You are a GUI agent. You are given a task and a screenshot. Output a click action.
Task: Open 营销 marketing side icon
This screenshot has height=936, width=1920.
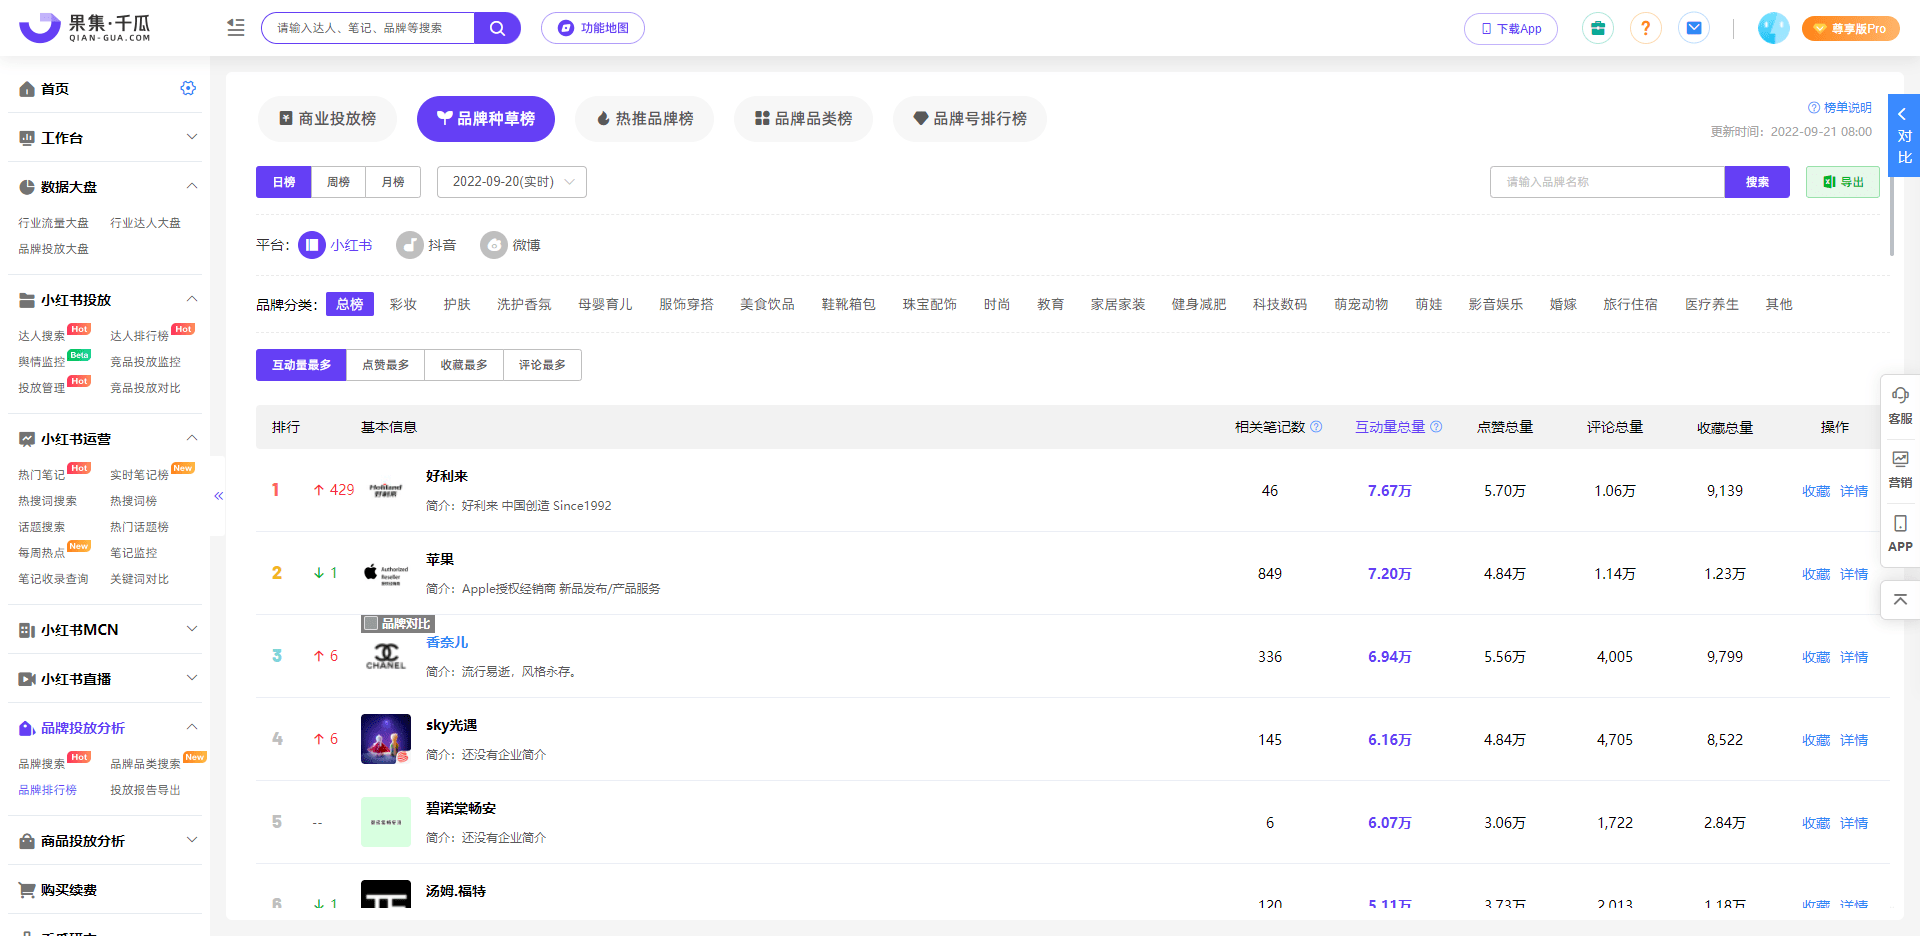pyautogui.click(x=1900, y=469)
